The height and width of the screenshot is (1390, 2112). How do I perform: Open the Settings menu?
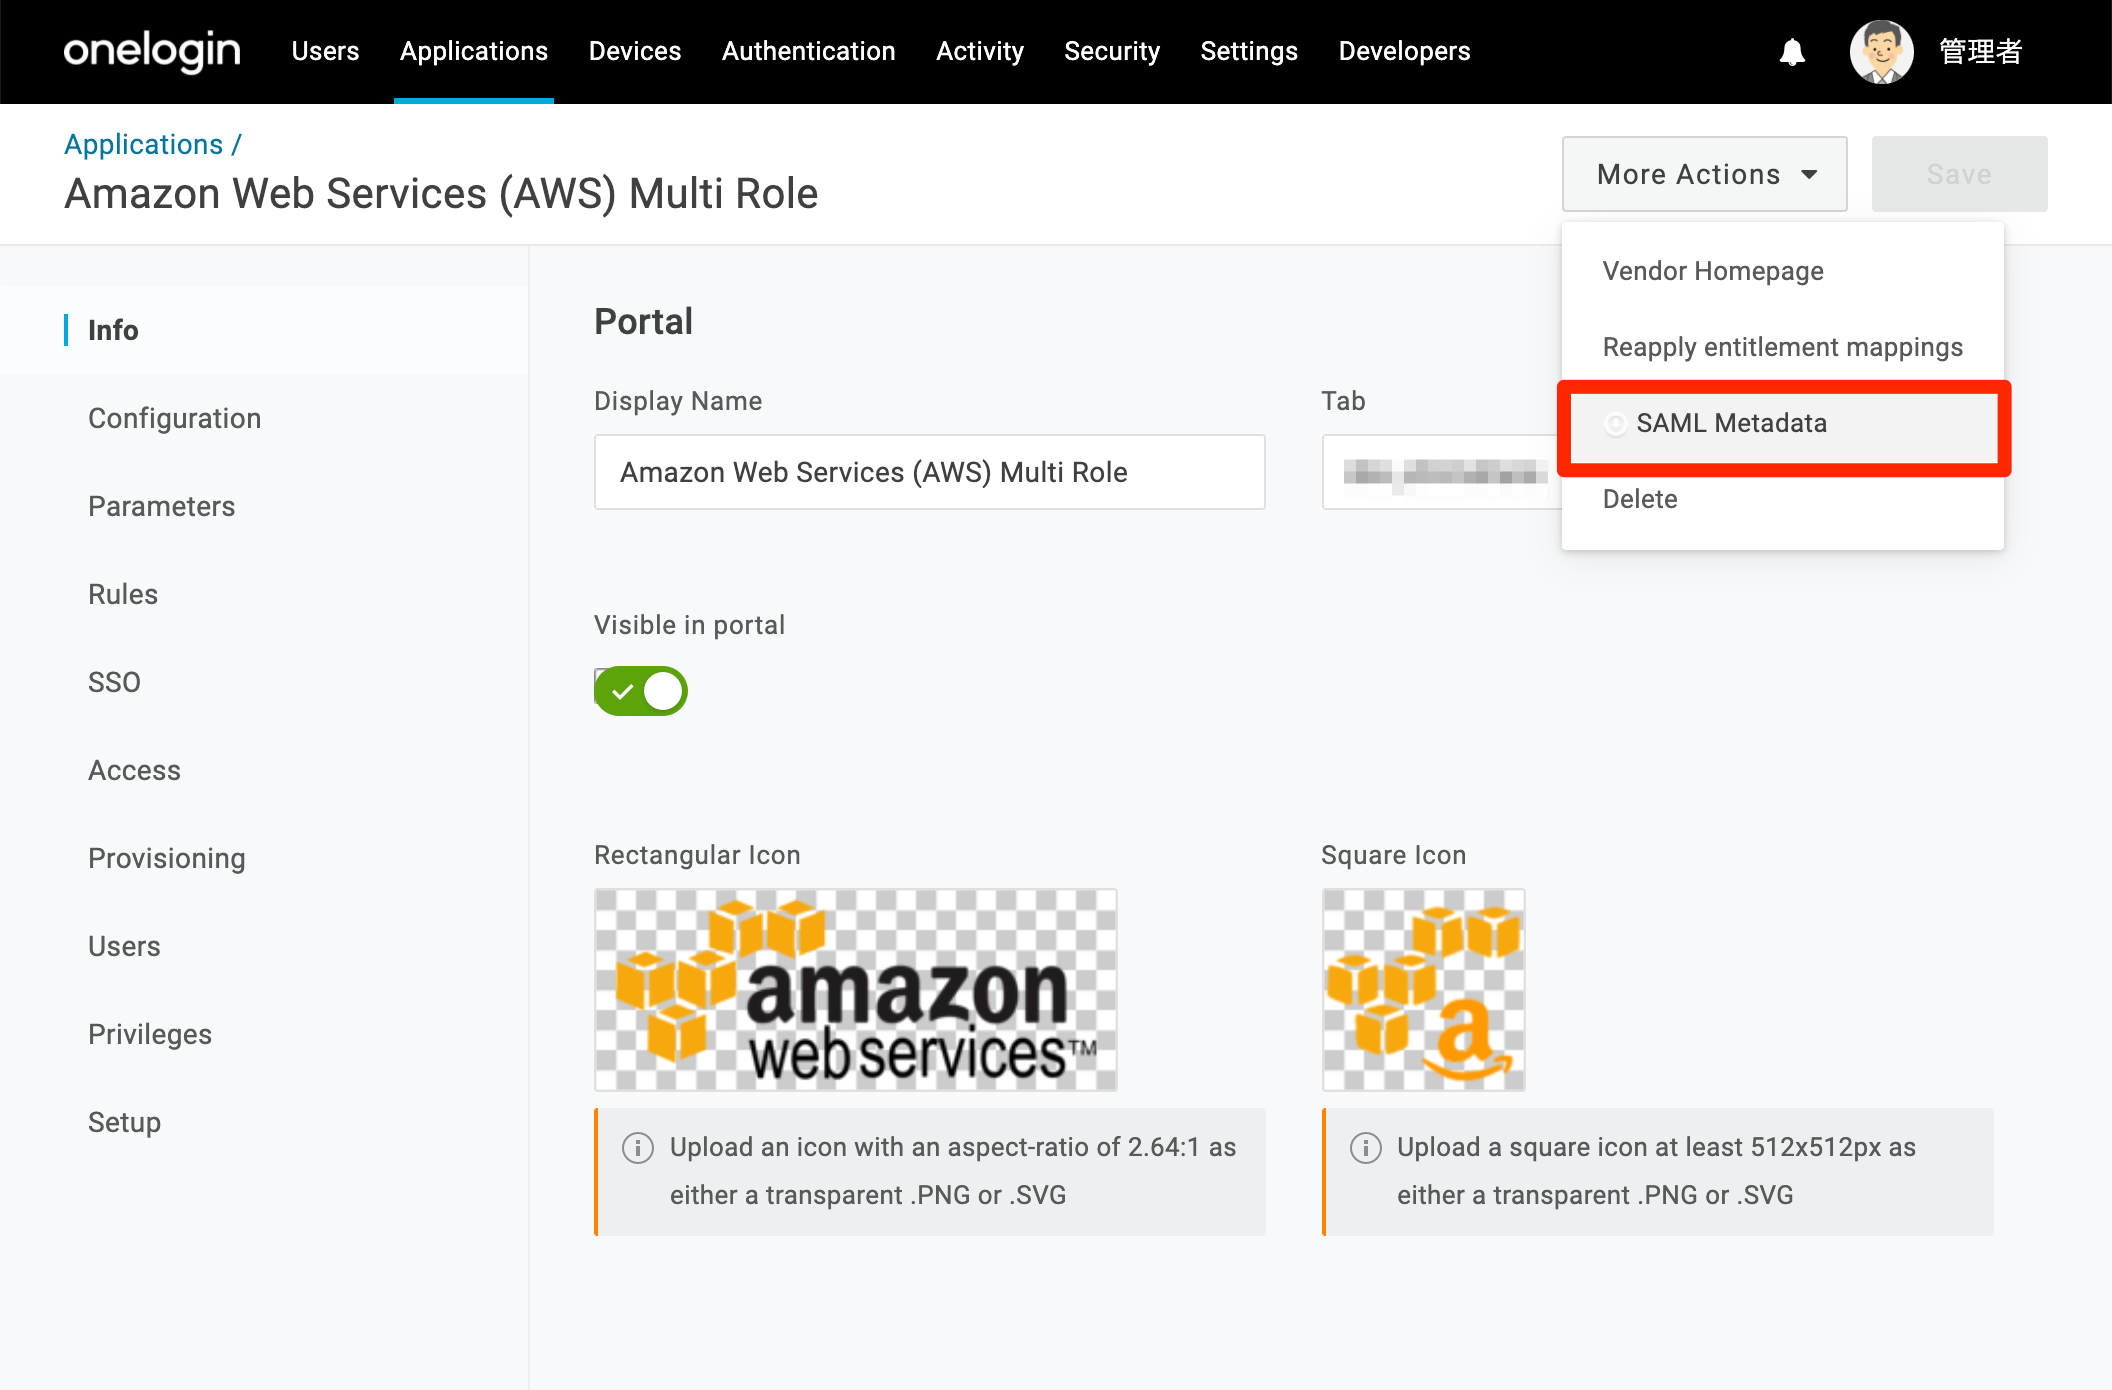coord(1249,51)
